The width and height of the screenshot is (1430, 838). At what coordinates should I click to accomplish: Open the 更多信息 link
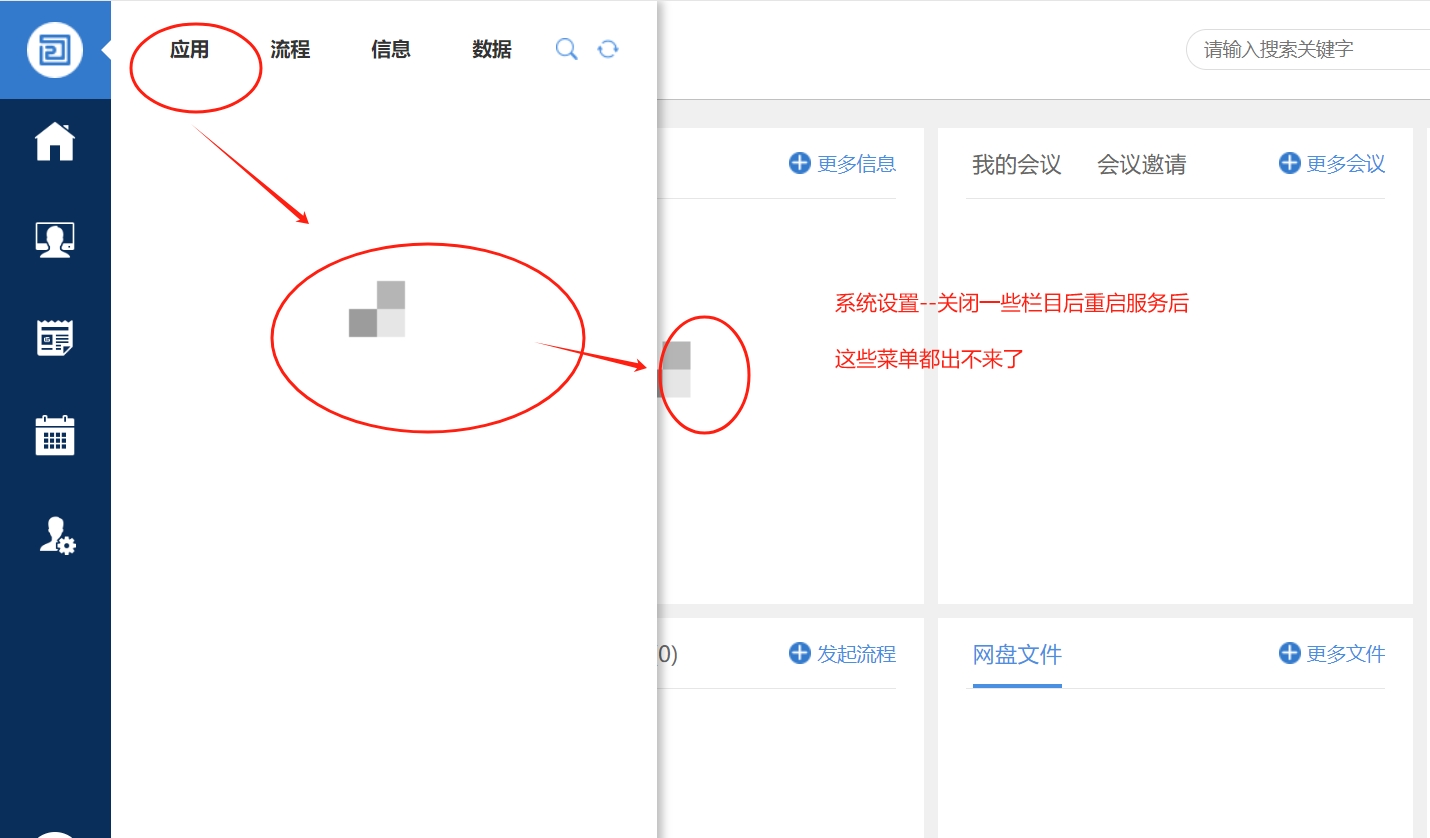point(856,164)
